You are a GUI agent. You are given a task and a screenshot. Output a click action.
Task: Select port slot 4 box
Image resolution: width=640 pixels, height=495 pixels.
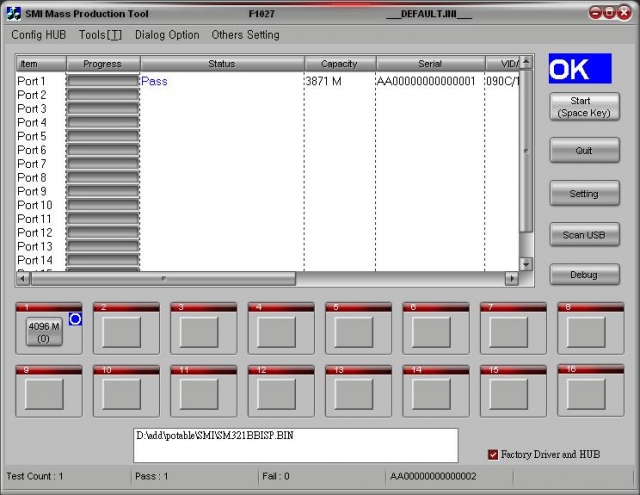click(x=276, y=333)
